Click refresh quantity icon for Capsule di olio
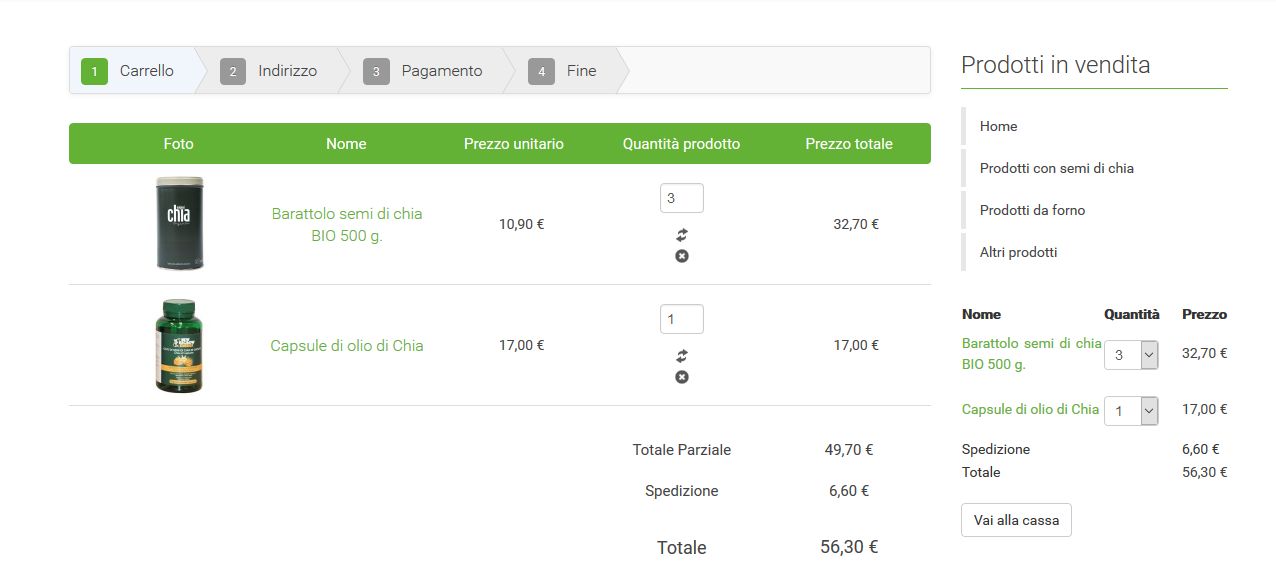The image size is (1276, 563). (682, 356)
